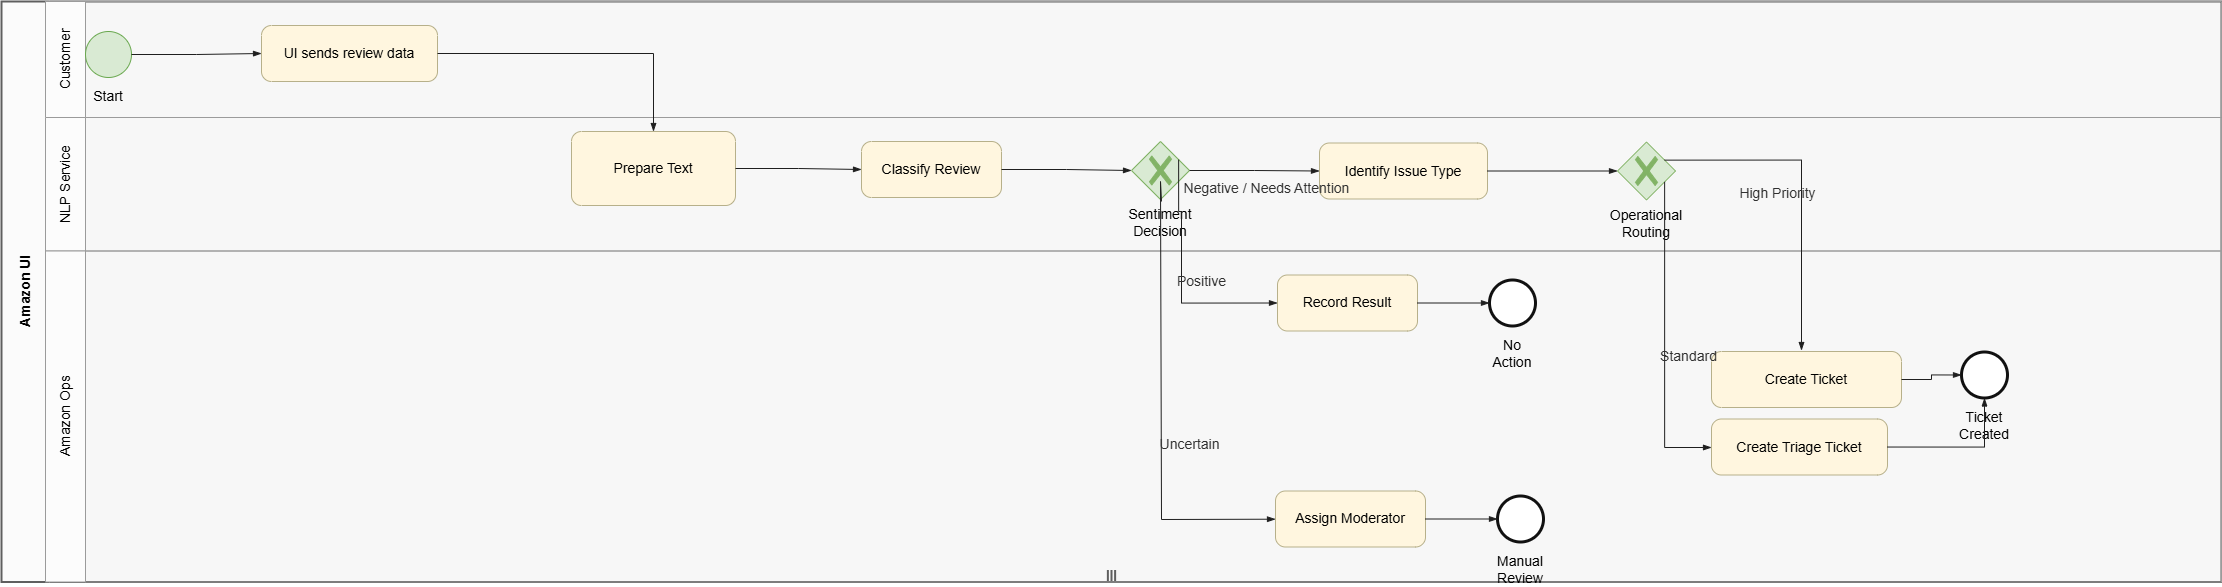
Task: Click the Prepare Text task box
Action: (x=653, y=169)
